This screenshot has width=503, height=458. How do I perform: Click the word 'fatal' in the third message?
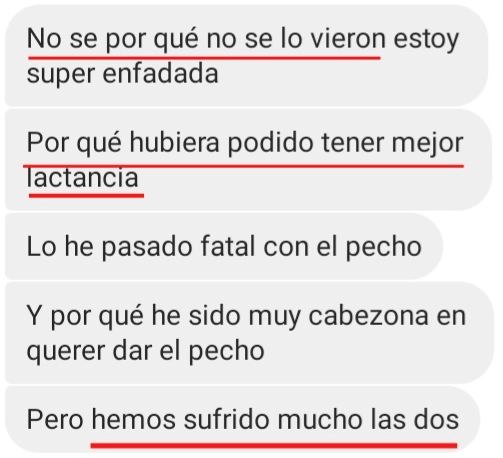tap(228, 246)
